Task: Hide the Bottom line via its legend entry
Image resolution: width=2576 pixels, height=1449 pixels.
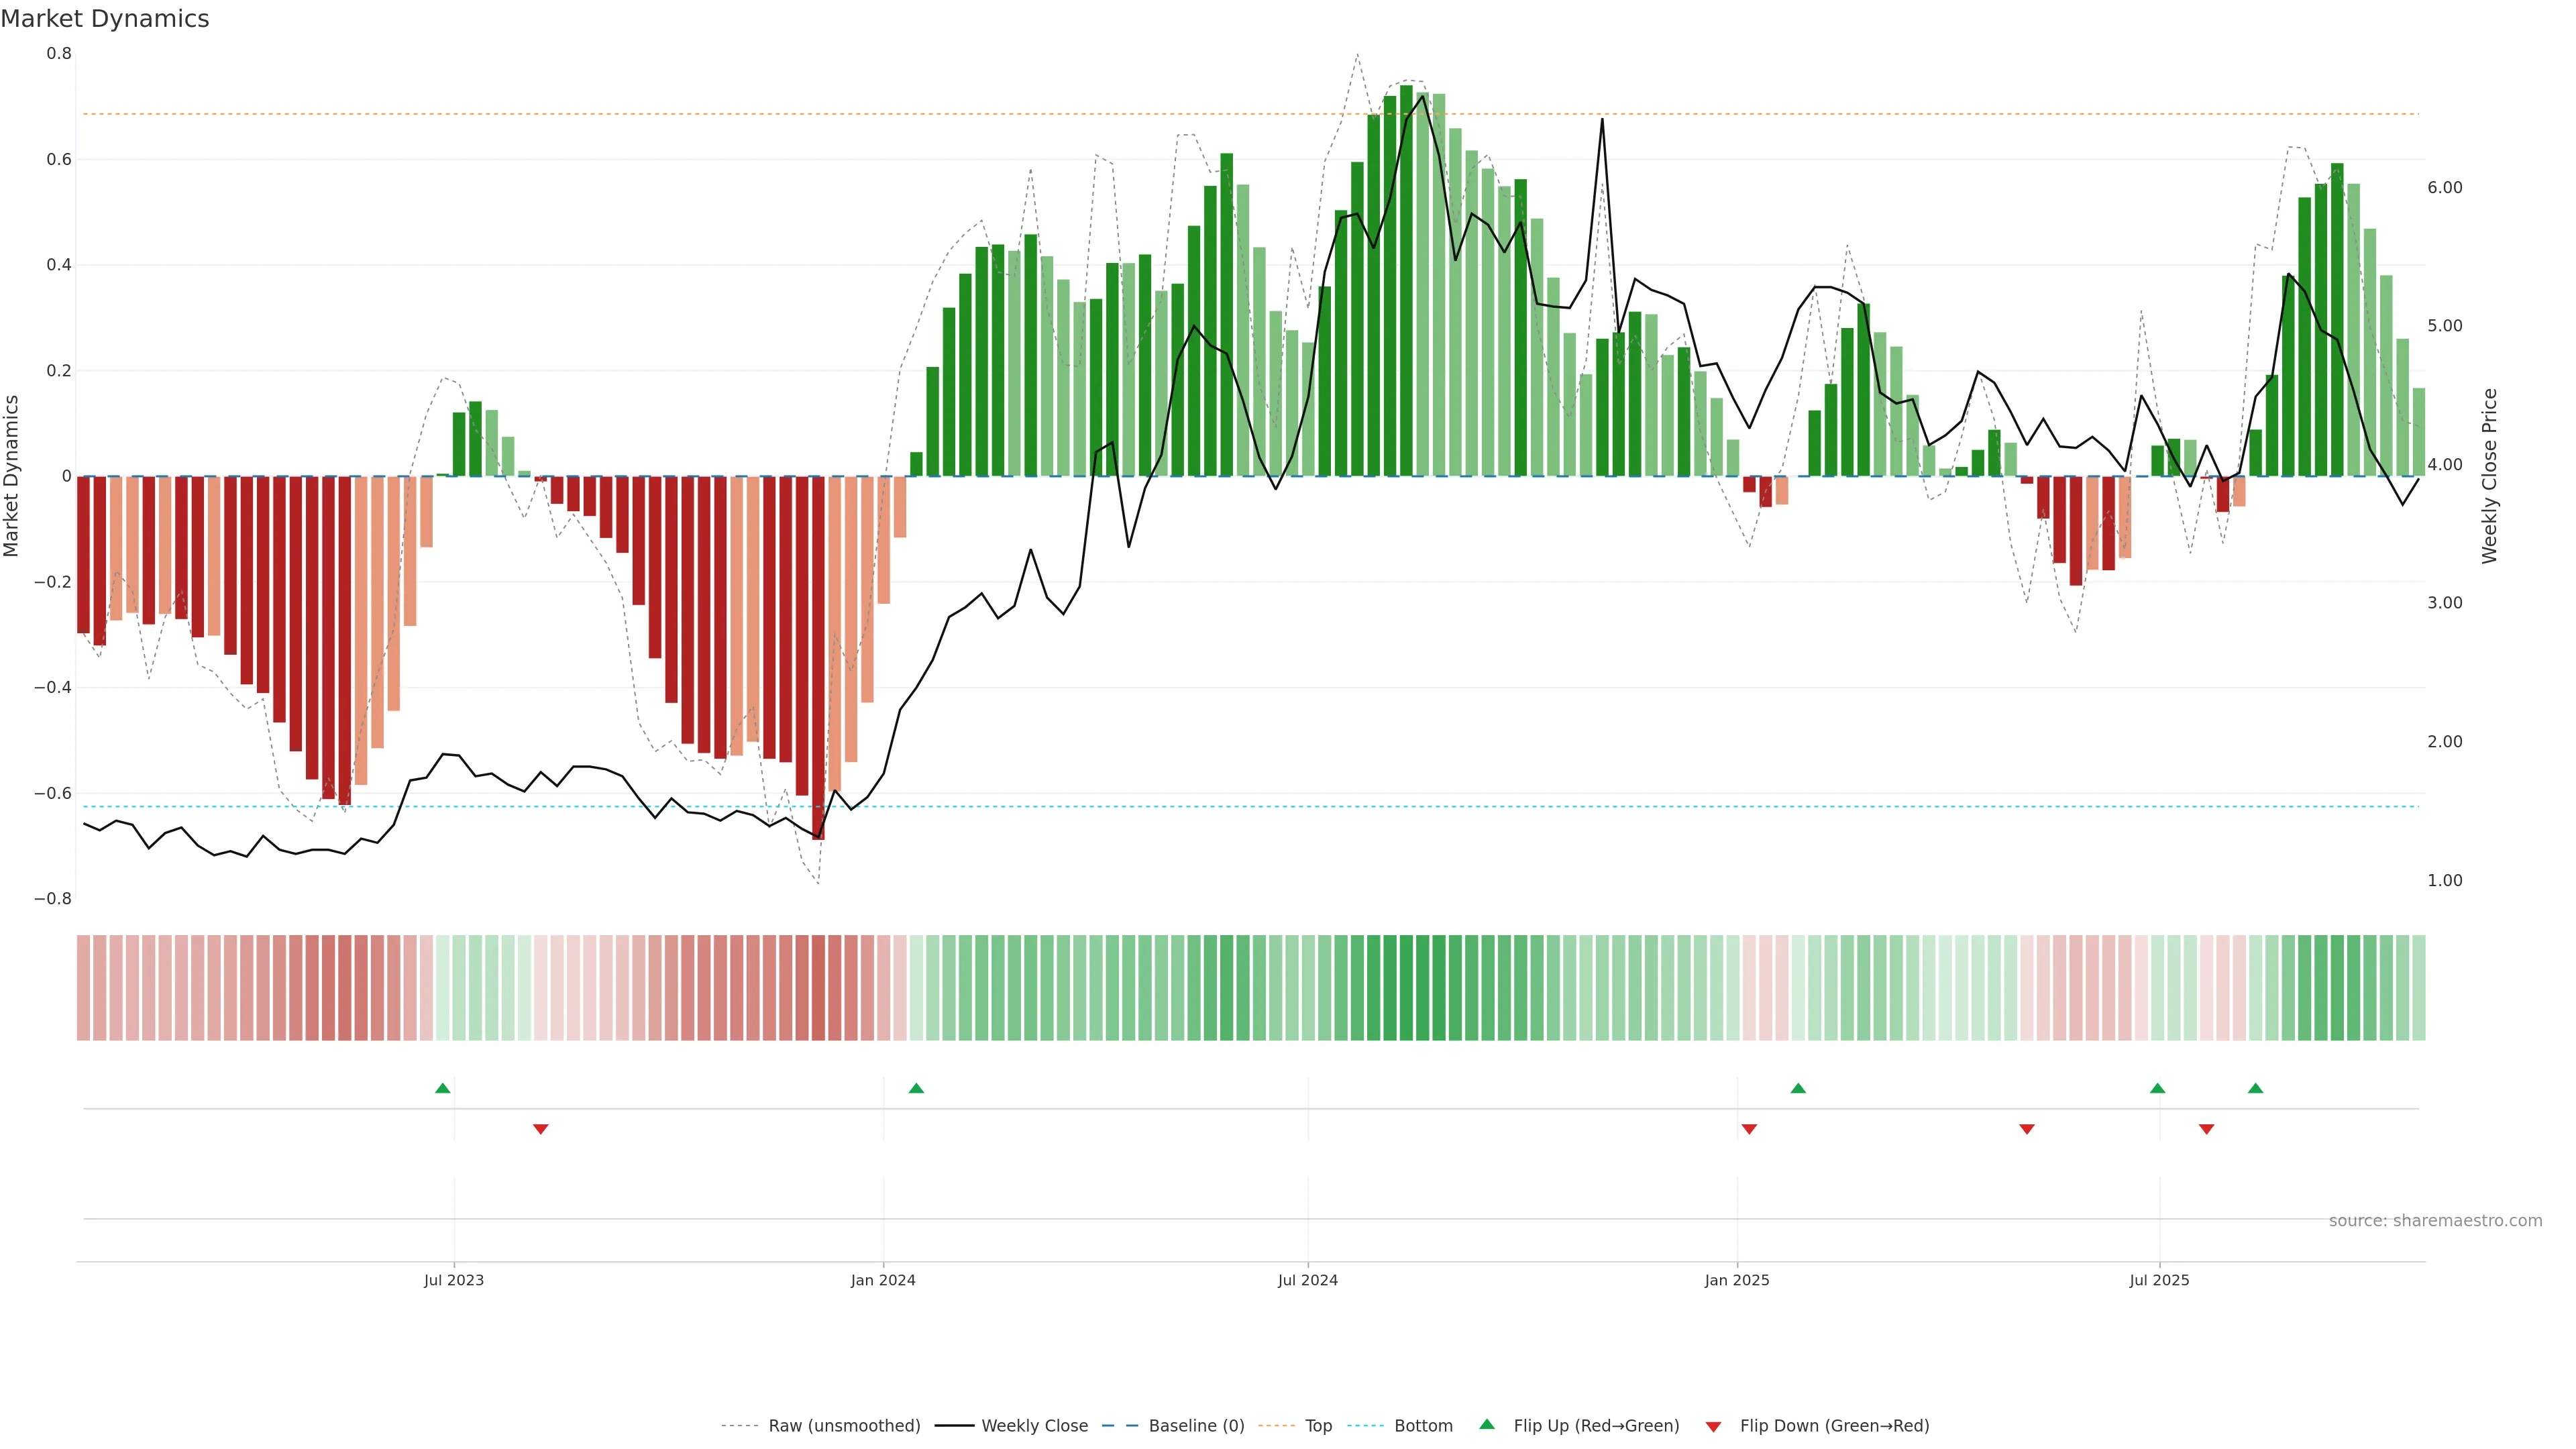Action: click(x=1423, y=1426)
